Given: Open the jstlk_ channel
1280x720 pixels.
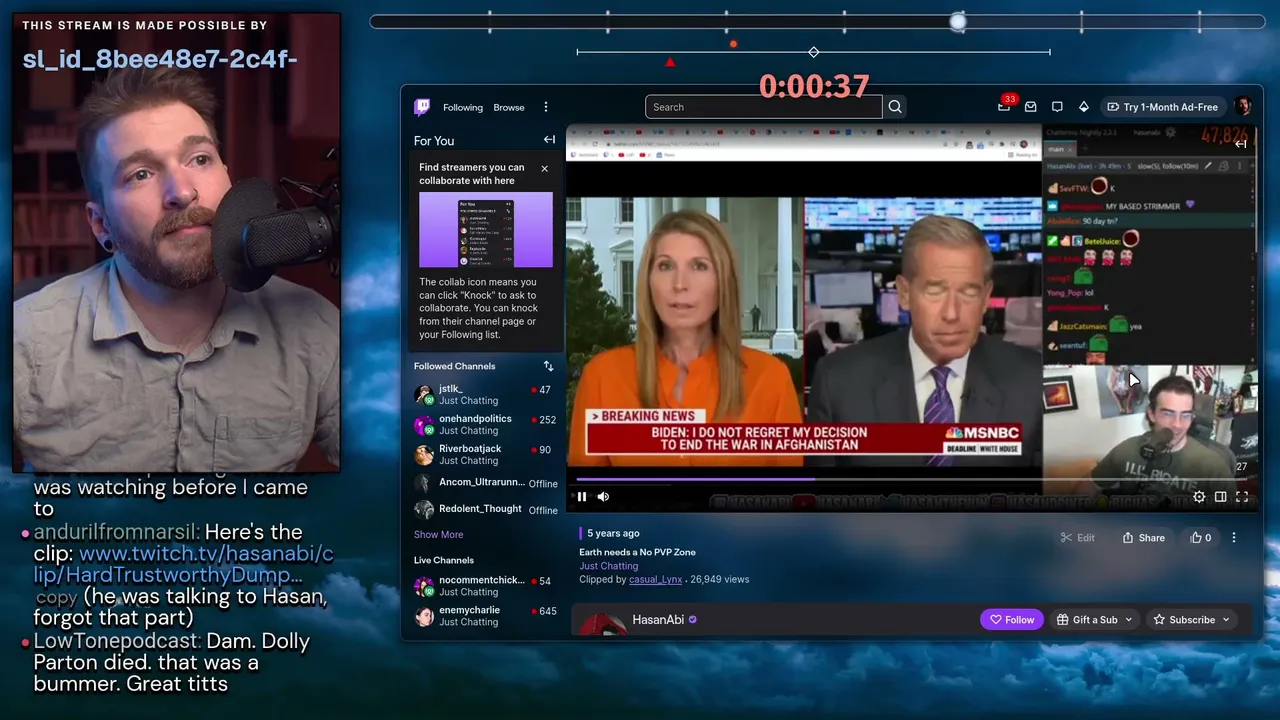Looking at the screenshot, I should 484,394.
